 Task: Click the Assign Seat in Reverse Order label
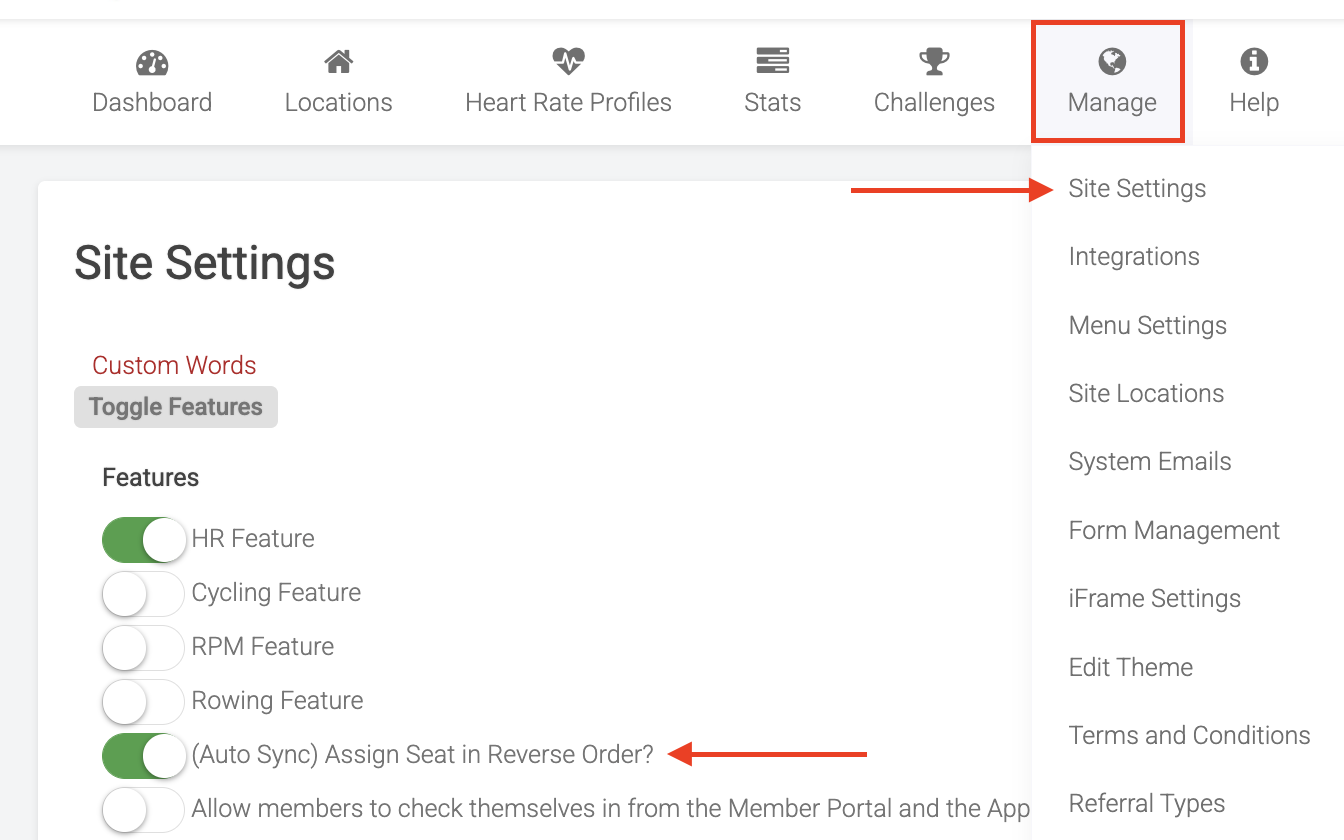[x=422, y=754]
